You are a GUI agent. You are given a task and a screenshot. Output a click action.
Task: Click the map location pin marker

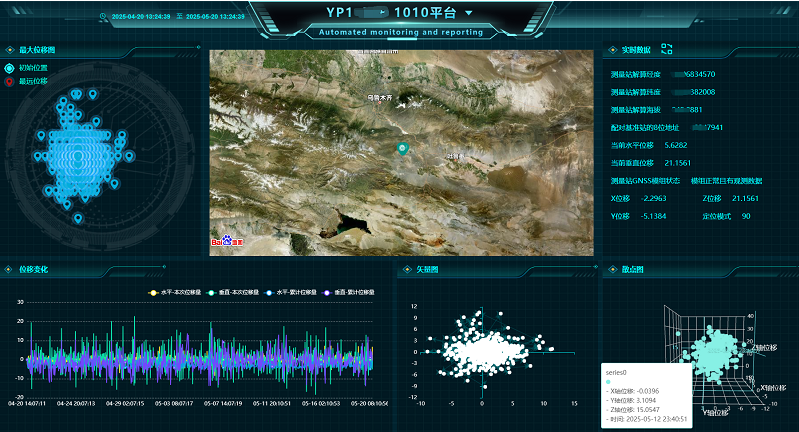click(x=403, y=149)
